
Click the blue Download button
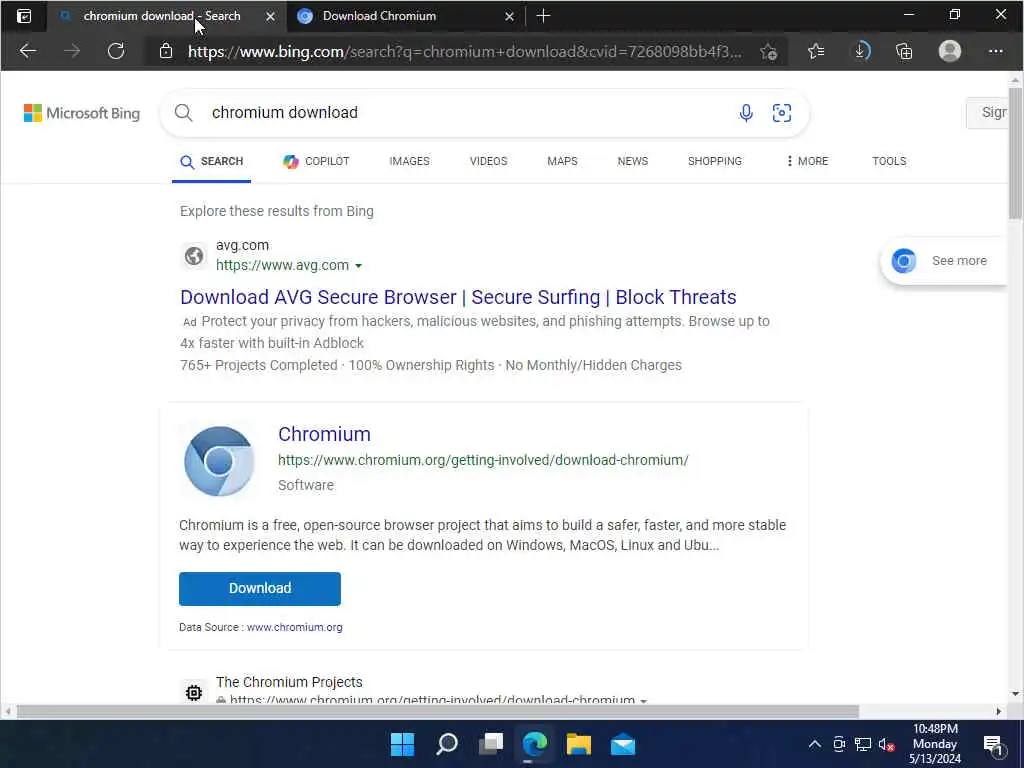click(260, 588)
